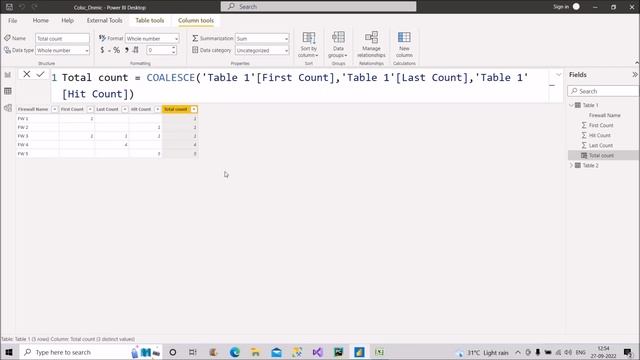Open Manage relationships tool
Image resolution: width=640 pixels, height=360 pixels.
(x=371, y=44)
